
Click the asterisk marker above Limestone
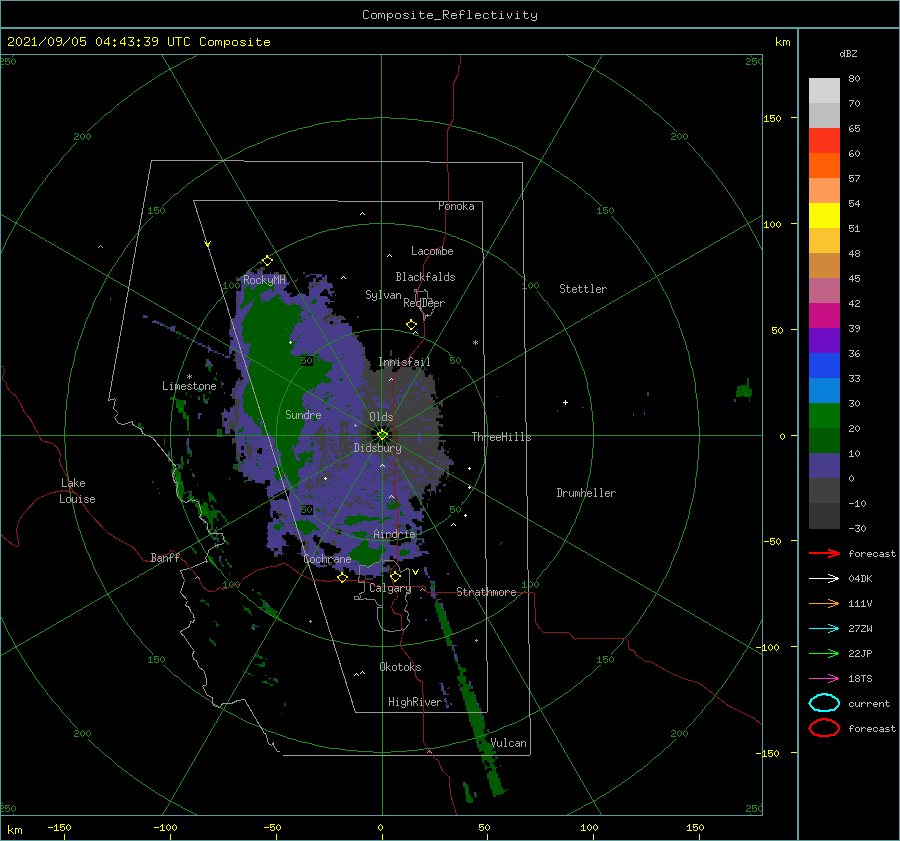point(189,377)
